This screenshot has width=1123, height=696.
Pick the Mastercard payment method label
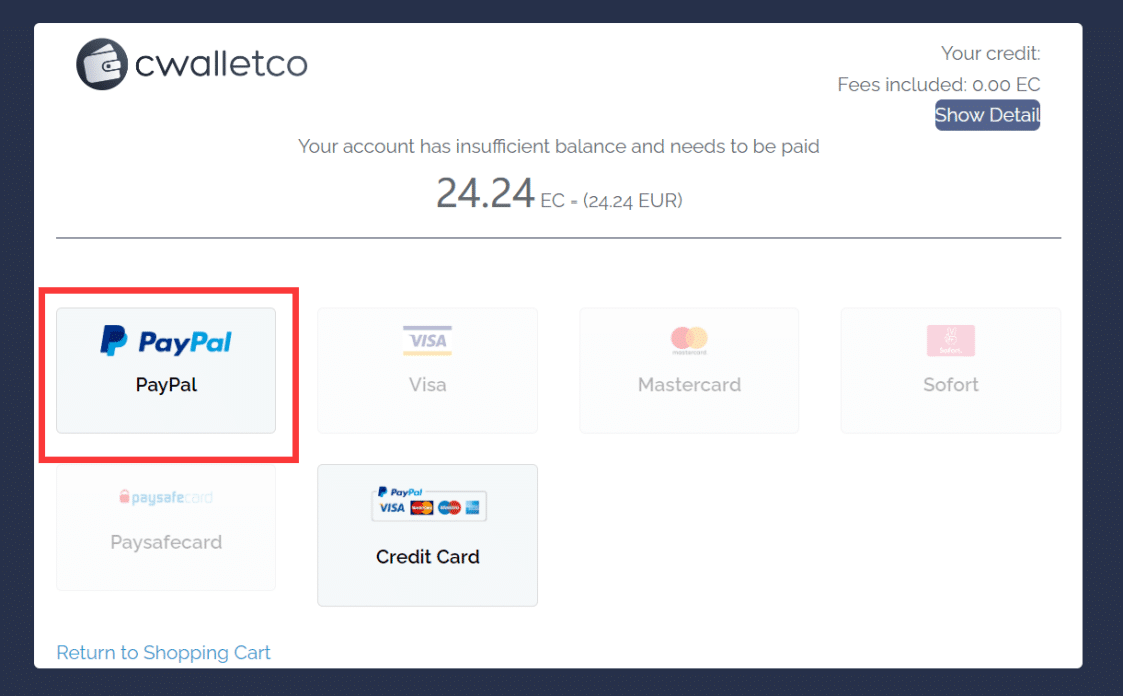pos(689,385)
